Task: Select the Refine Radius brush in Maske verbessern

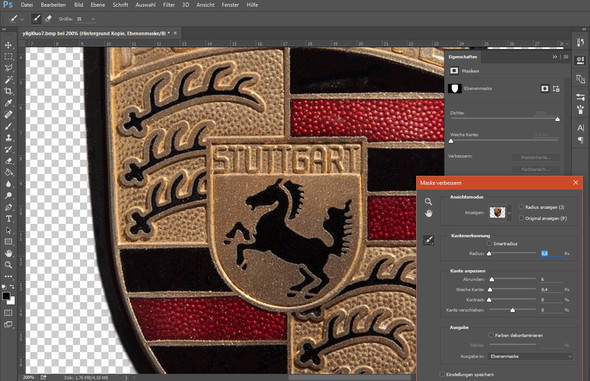Action: [429, 240]
